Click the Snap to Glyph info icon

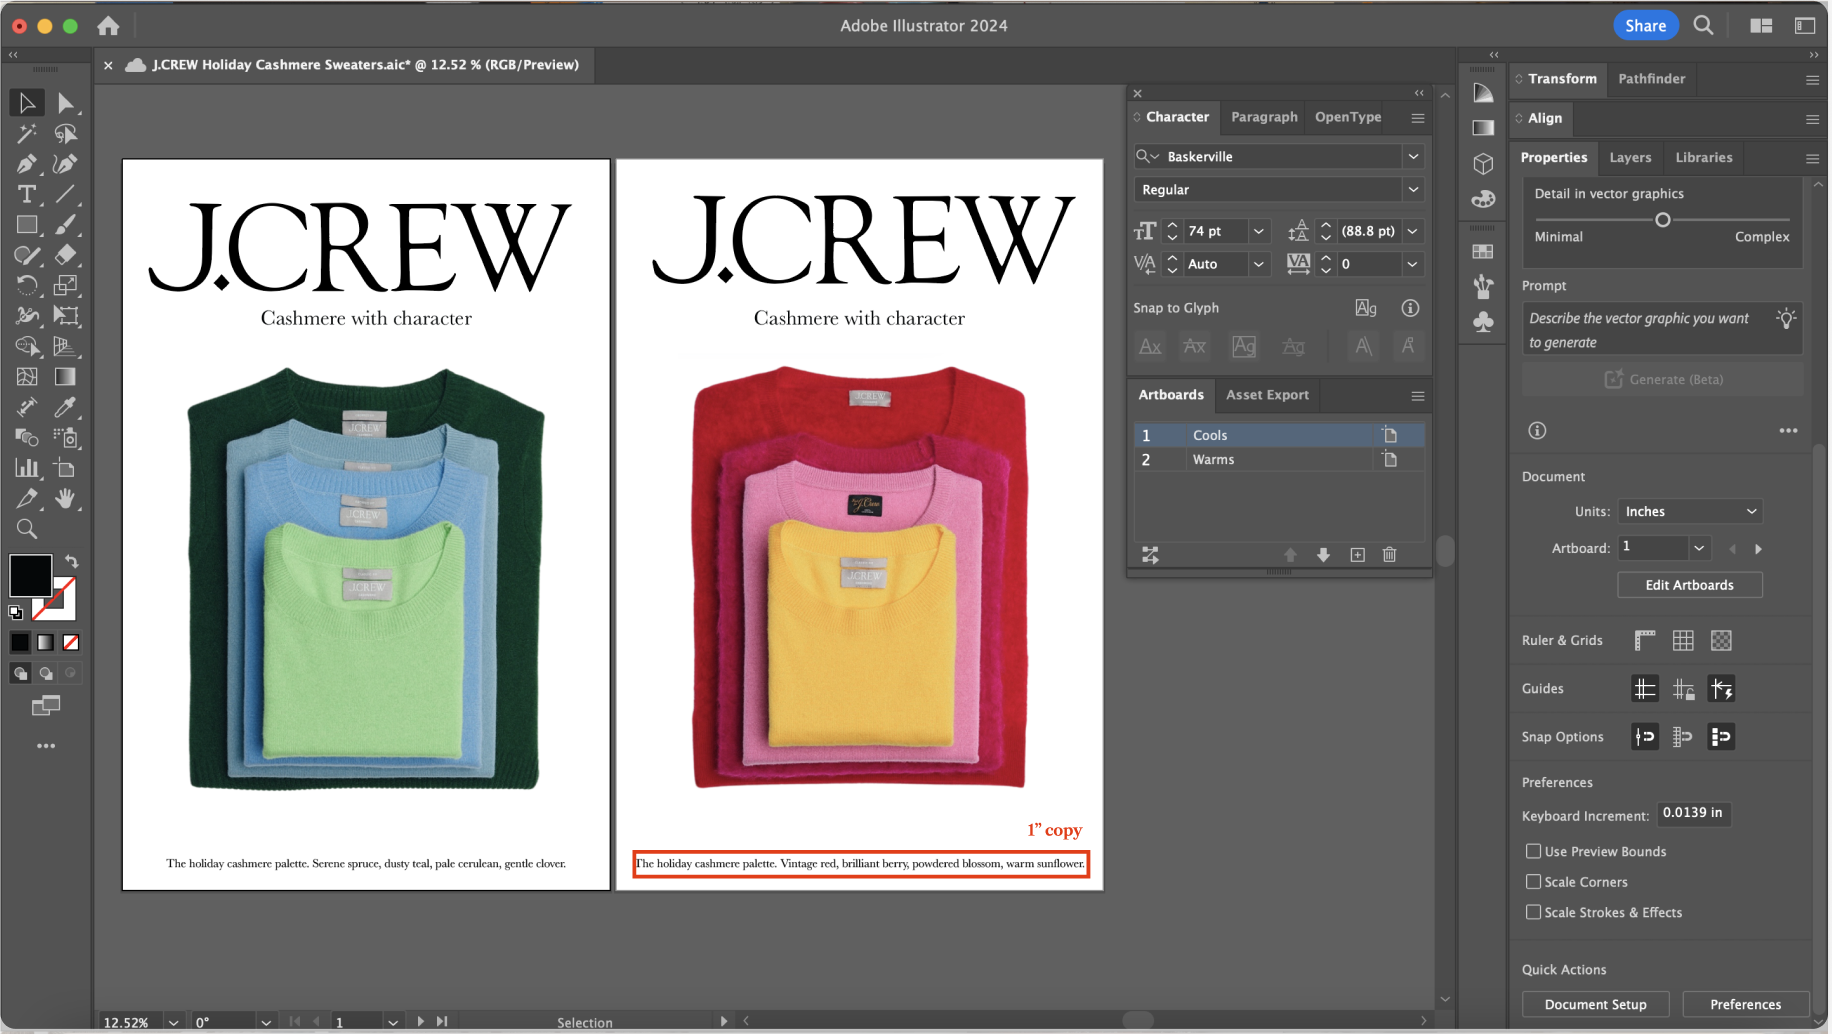(1410, 308)
